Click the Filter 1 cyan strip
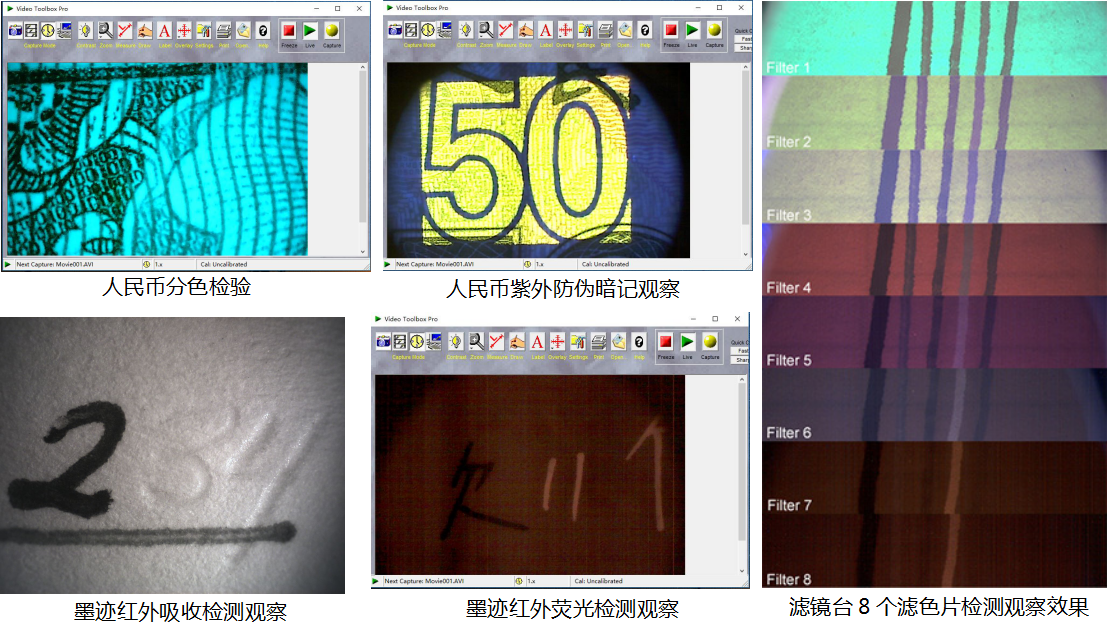This screenshot has height=634, width=1107. point(934,38)
